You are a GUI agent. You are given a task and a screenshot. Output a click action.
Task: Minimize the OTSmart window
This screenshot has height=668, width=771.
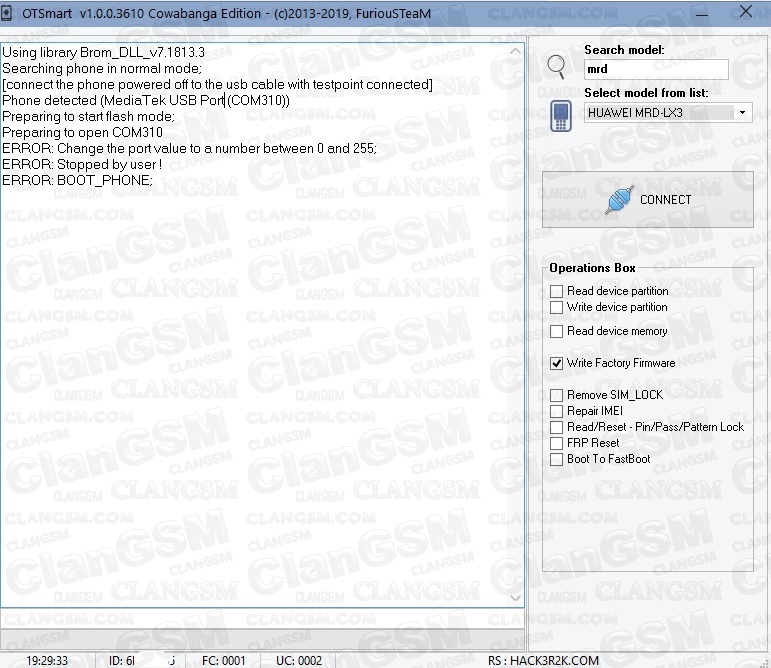click(702, 14)
